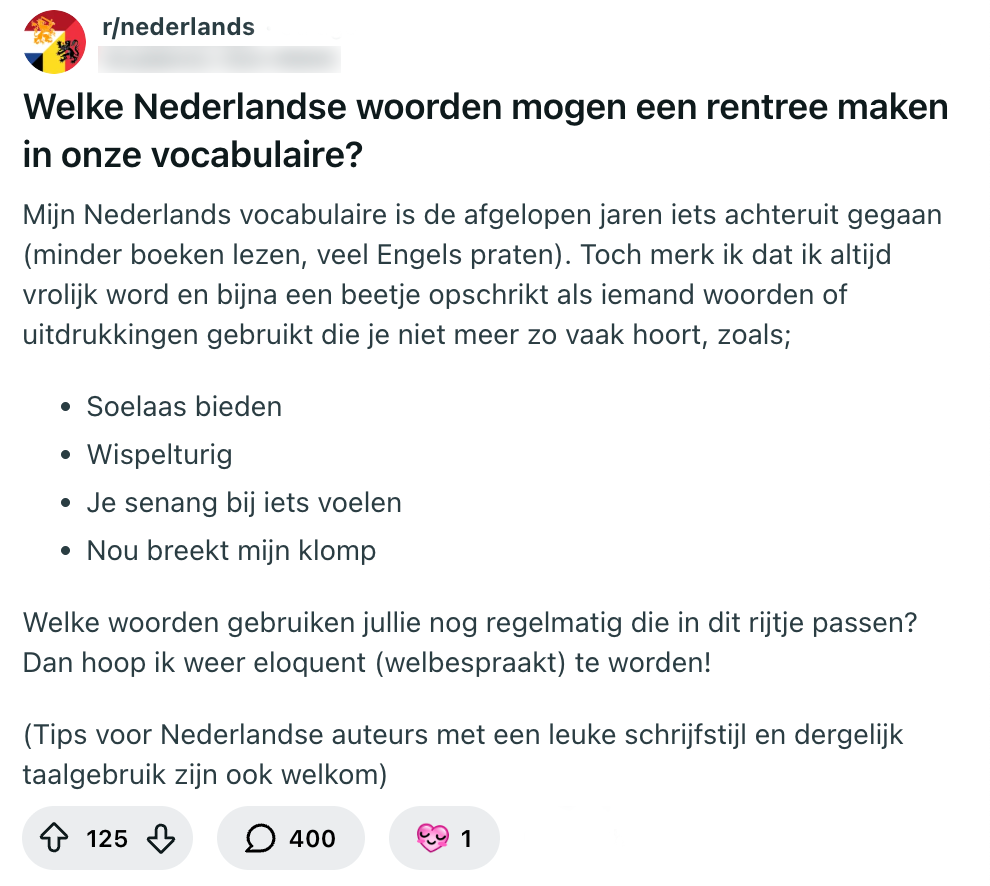Screen dimensions: 990x886
Task: Click the heart award icon
Action: (434, 838)
